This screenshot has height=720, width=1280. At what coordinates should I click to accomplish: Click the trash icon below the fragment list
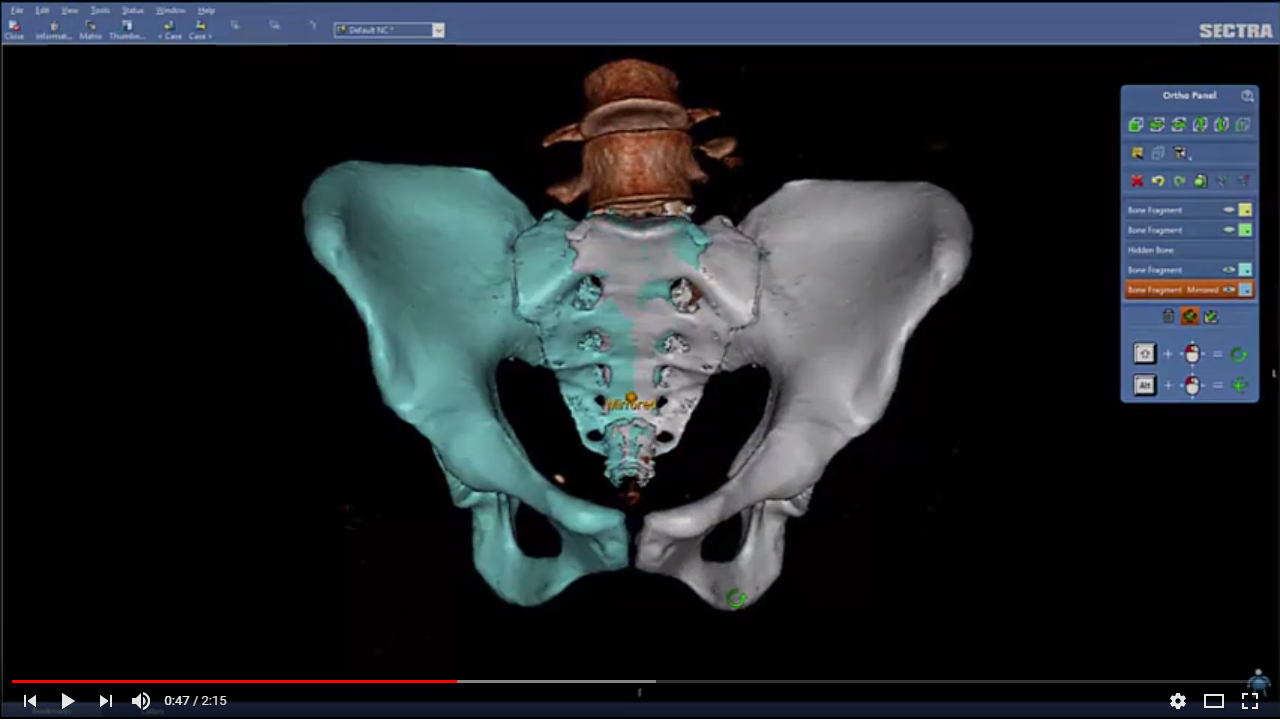click(1168, 315)
